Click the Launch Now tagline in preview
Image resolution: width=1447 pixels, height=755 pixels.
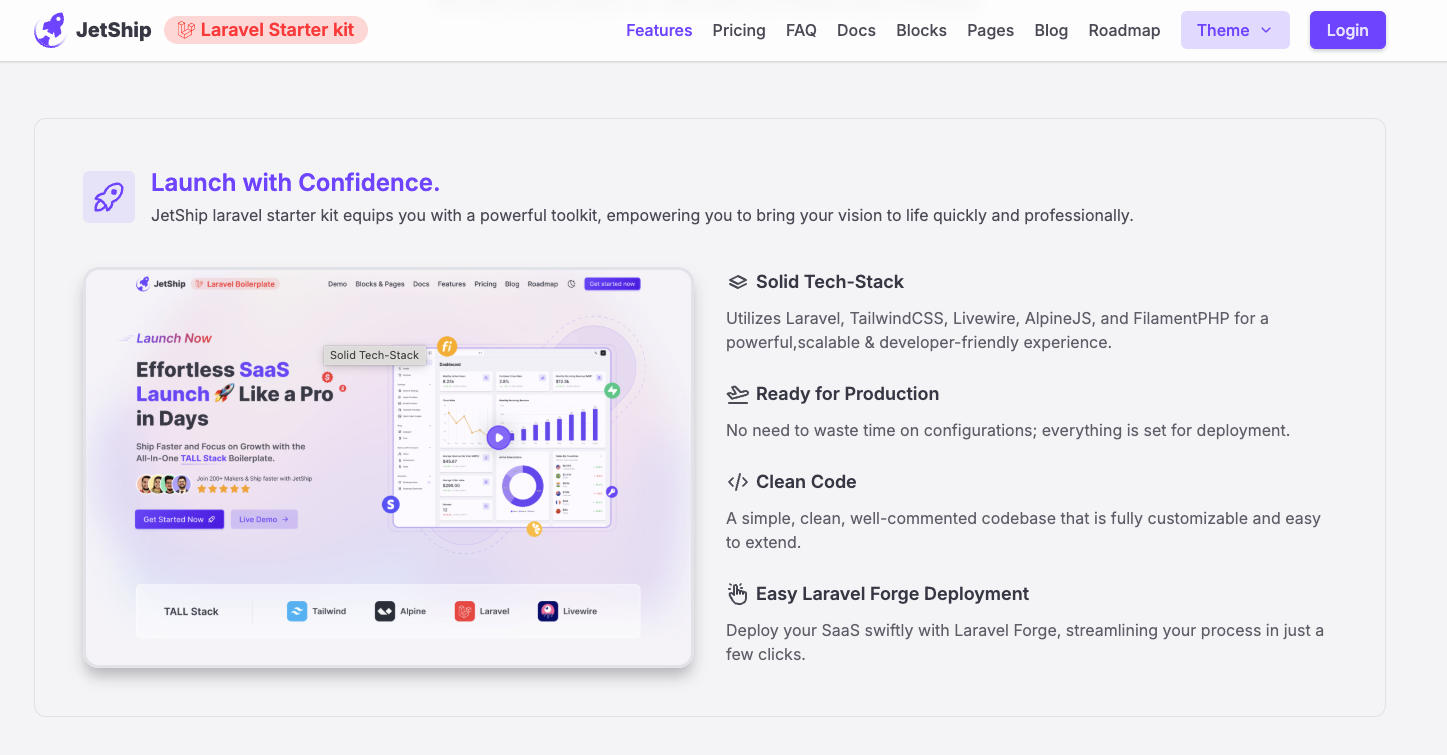[x=174, y=338]
